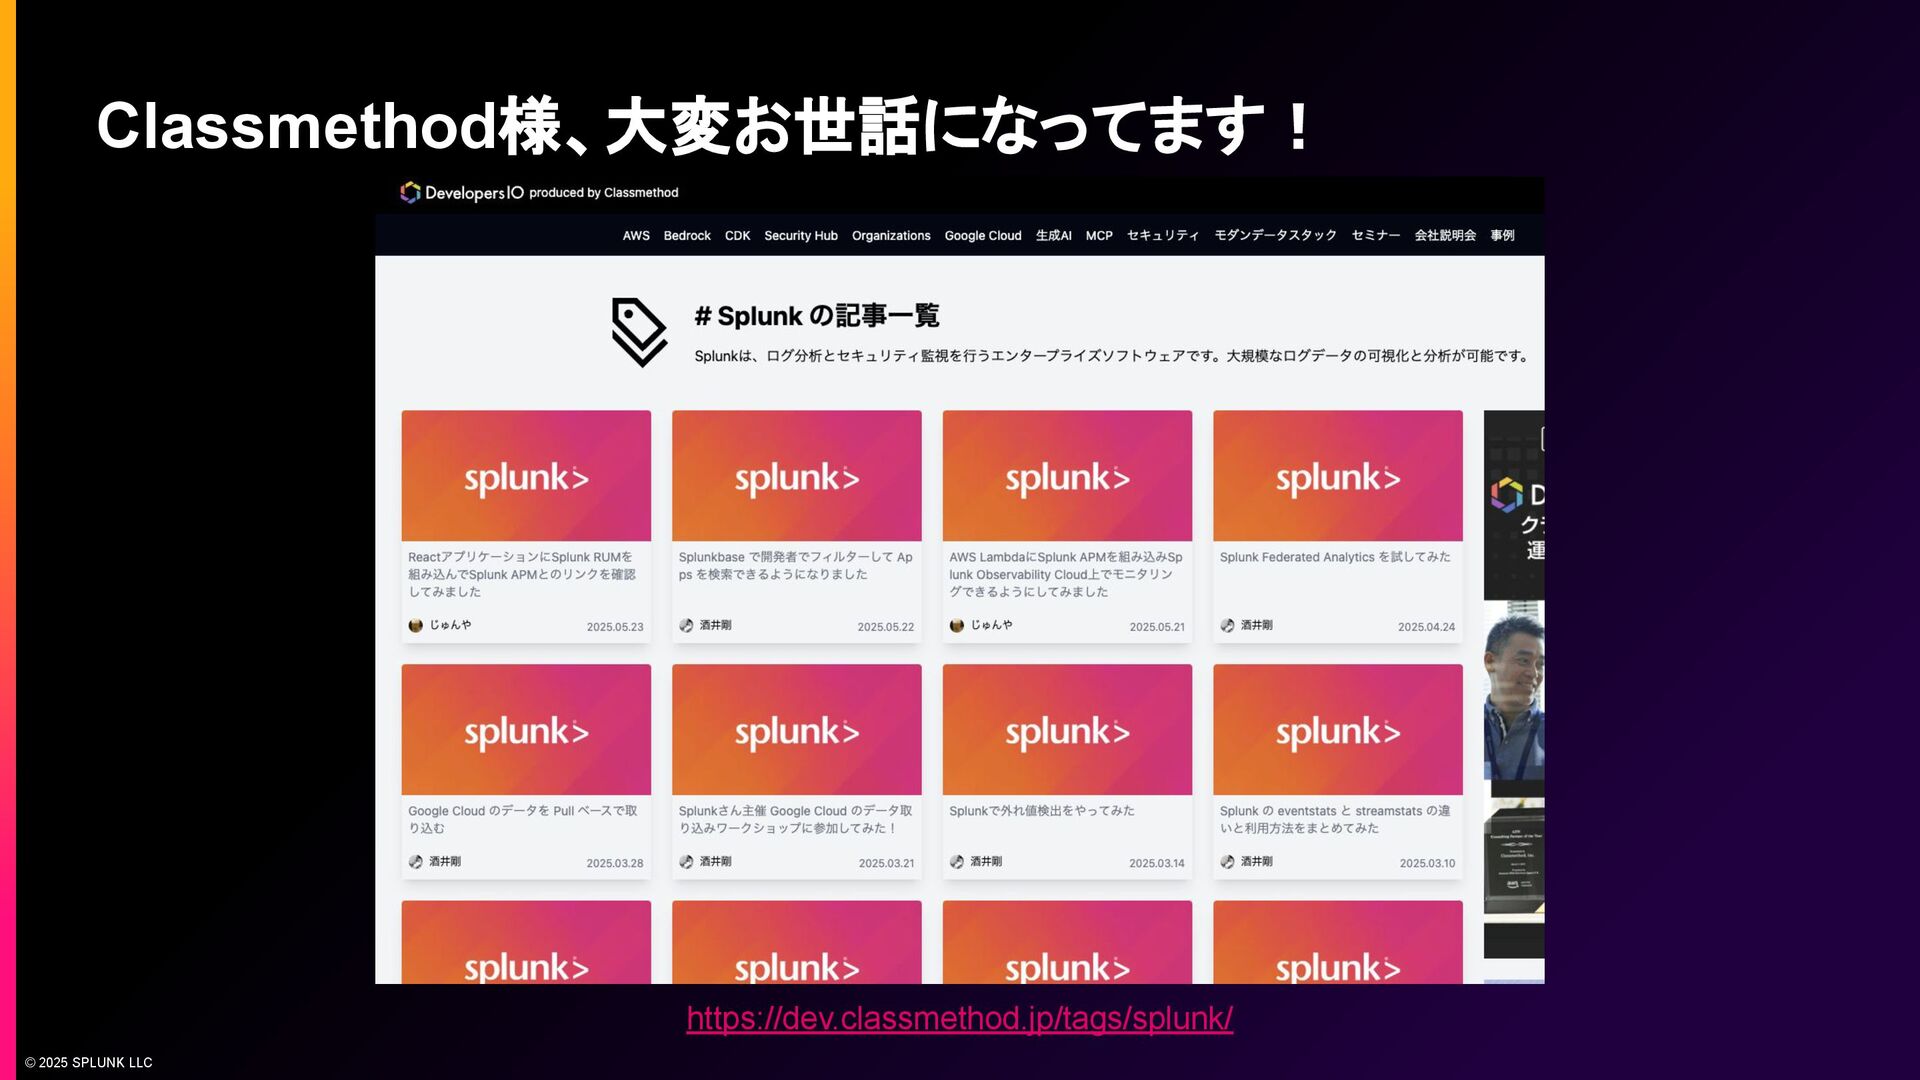Click splunk thumbnail of React RUM article
The height and width of the screenshot is (1080, 1920).
click(x=526, y=476)
